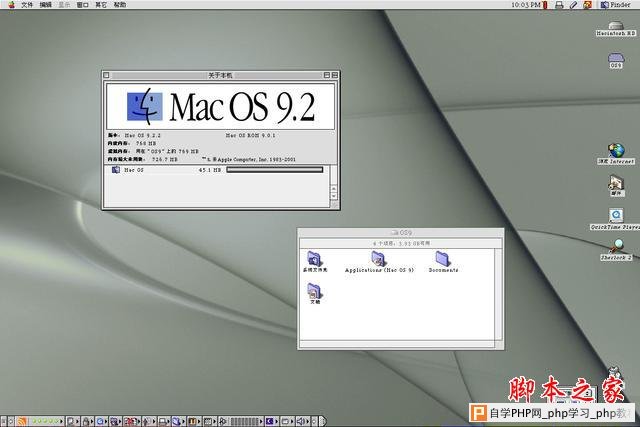Select the QuickTime Player desktop icon
640x427 pixels.
tap(616, 219)
